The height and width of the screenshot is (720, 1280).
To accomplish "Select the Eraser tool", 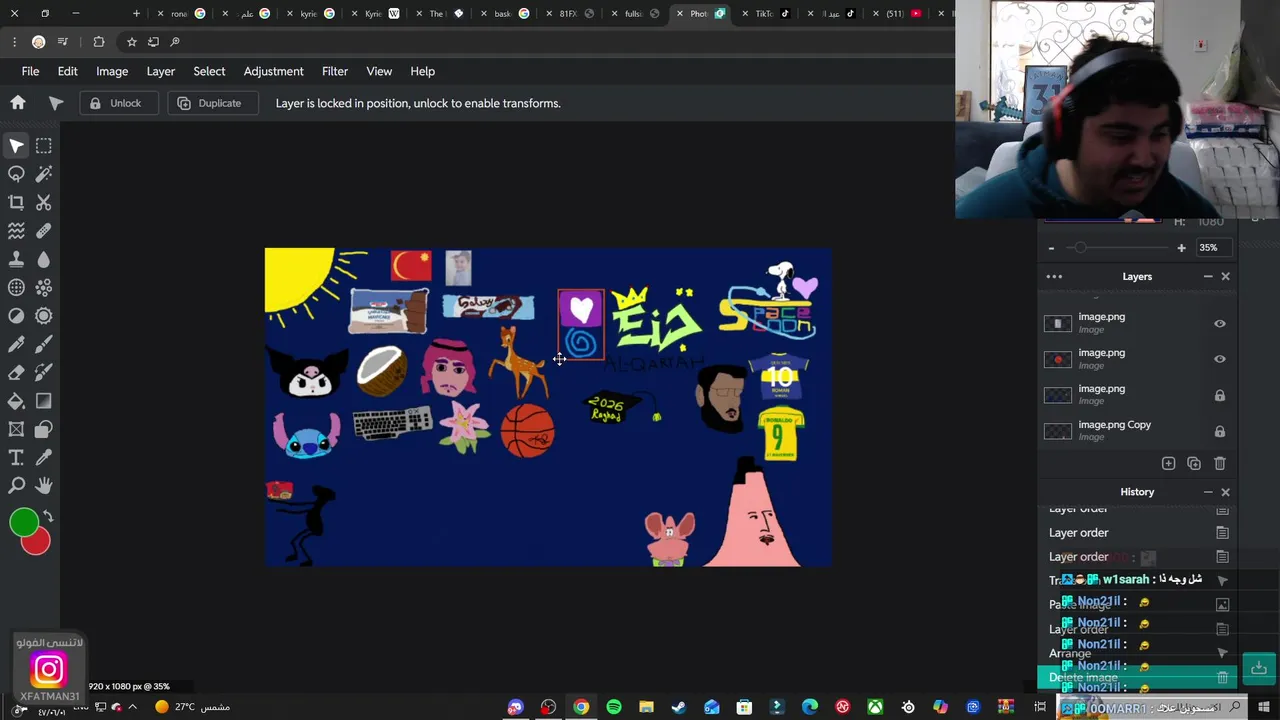I will (x=16, y=372).
